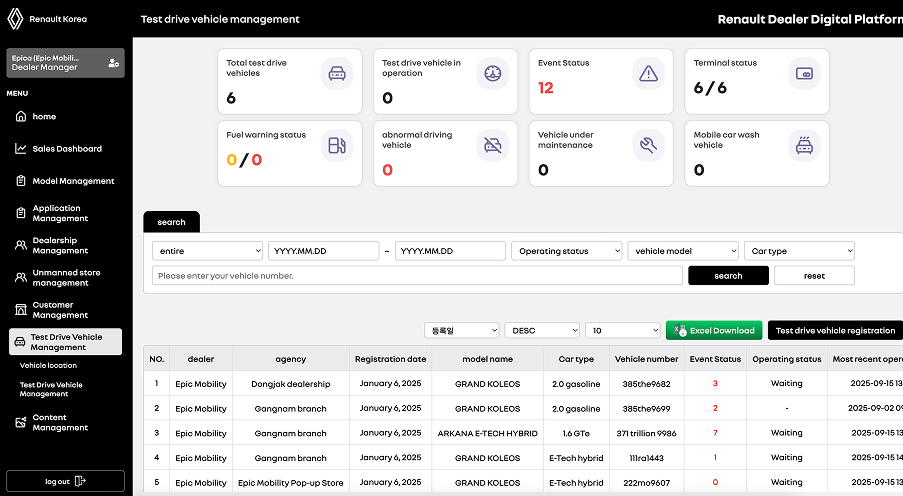Open Sales Dashboard in the sidebar
This screenshot has height=496, width=903.
pos(66,149)
